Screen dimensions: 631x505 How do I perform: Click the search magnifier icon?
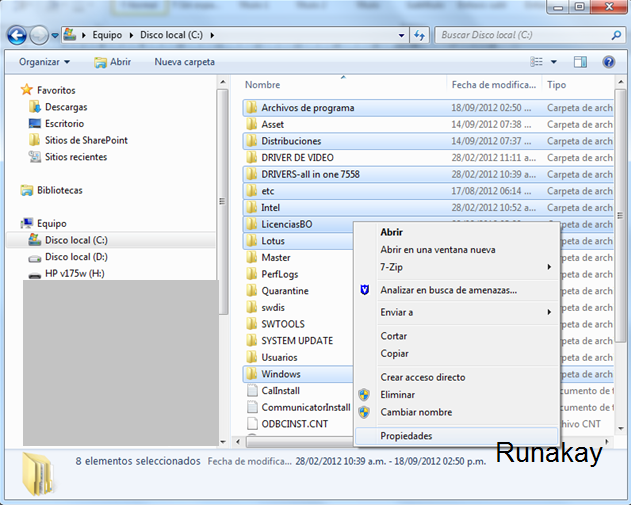(616, 35)
